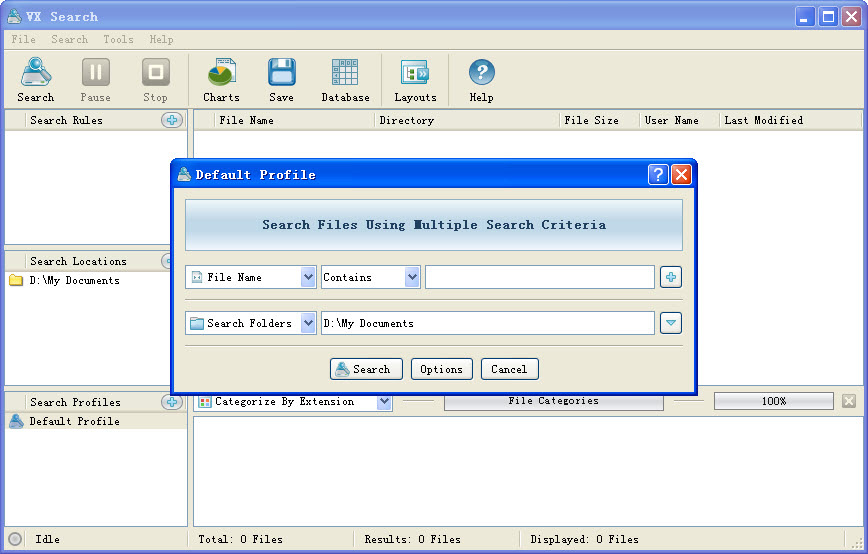Expand the Search Folders dropdown

click(x=308, y=323)
